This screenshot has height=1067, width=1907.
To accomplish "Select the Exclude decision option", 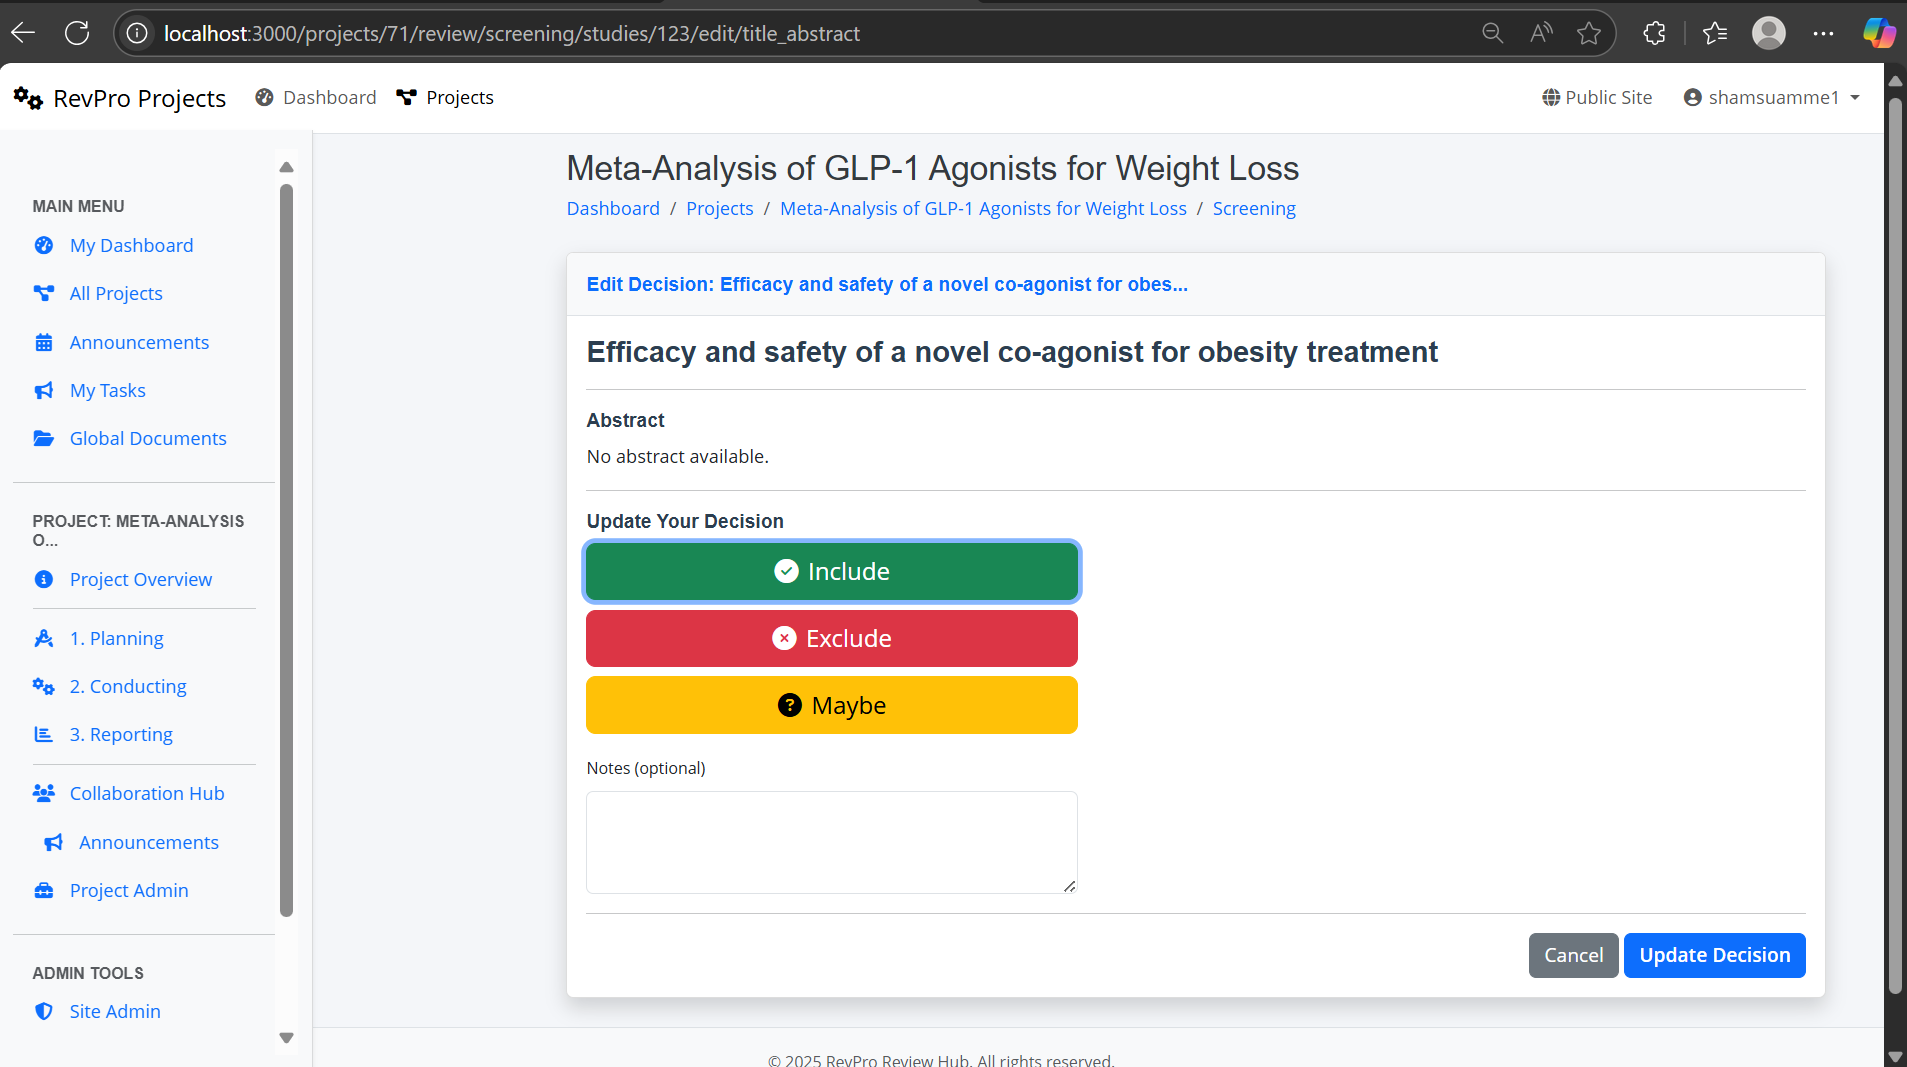I will point(831,638).
